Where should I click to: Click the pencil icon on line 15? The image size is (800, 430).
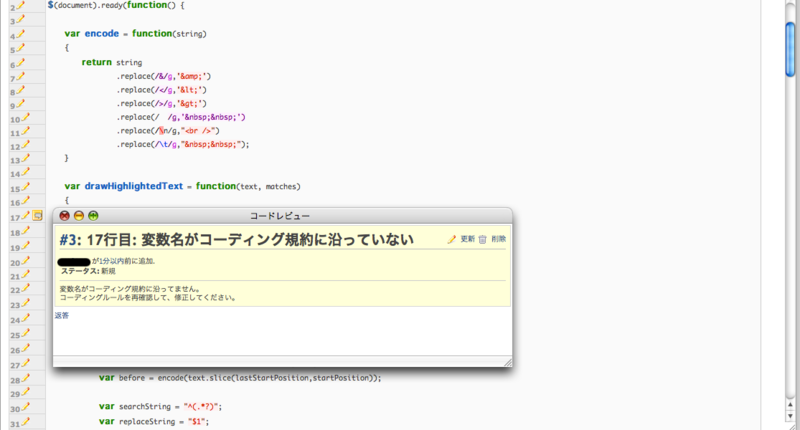point(25,187)
